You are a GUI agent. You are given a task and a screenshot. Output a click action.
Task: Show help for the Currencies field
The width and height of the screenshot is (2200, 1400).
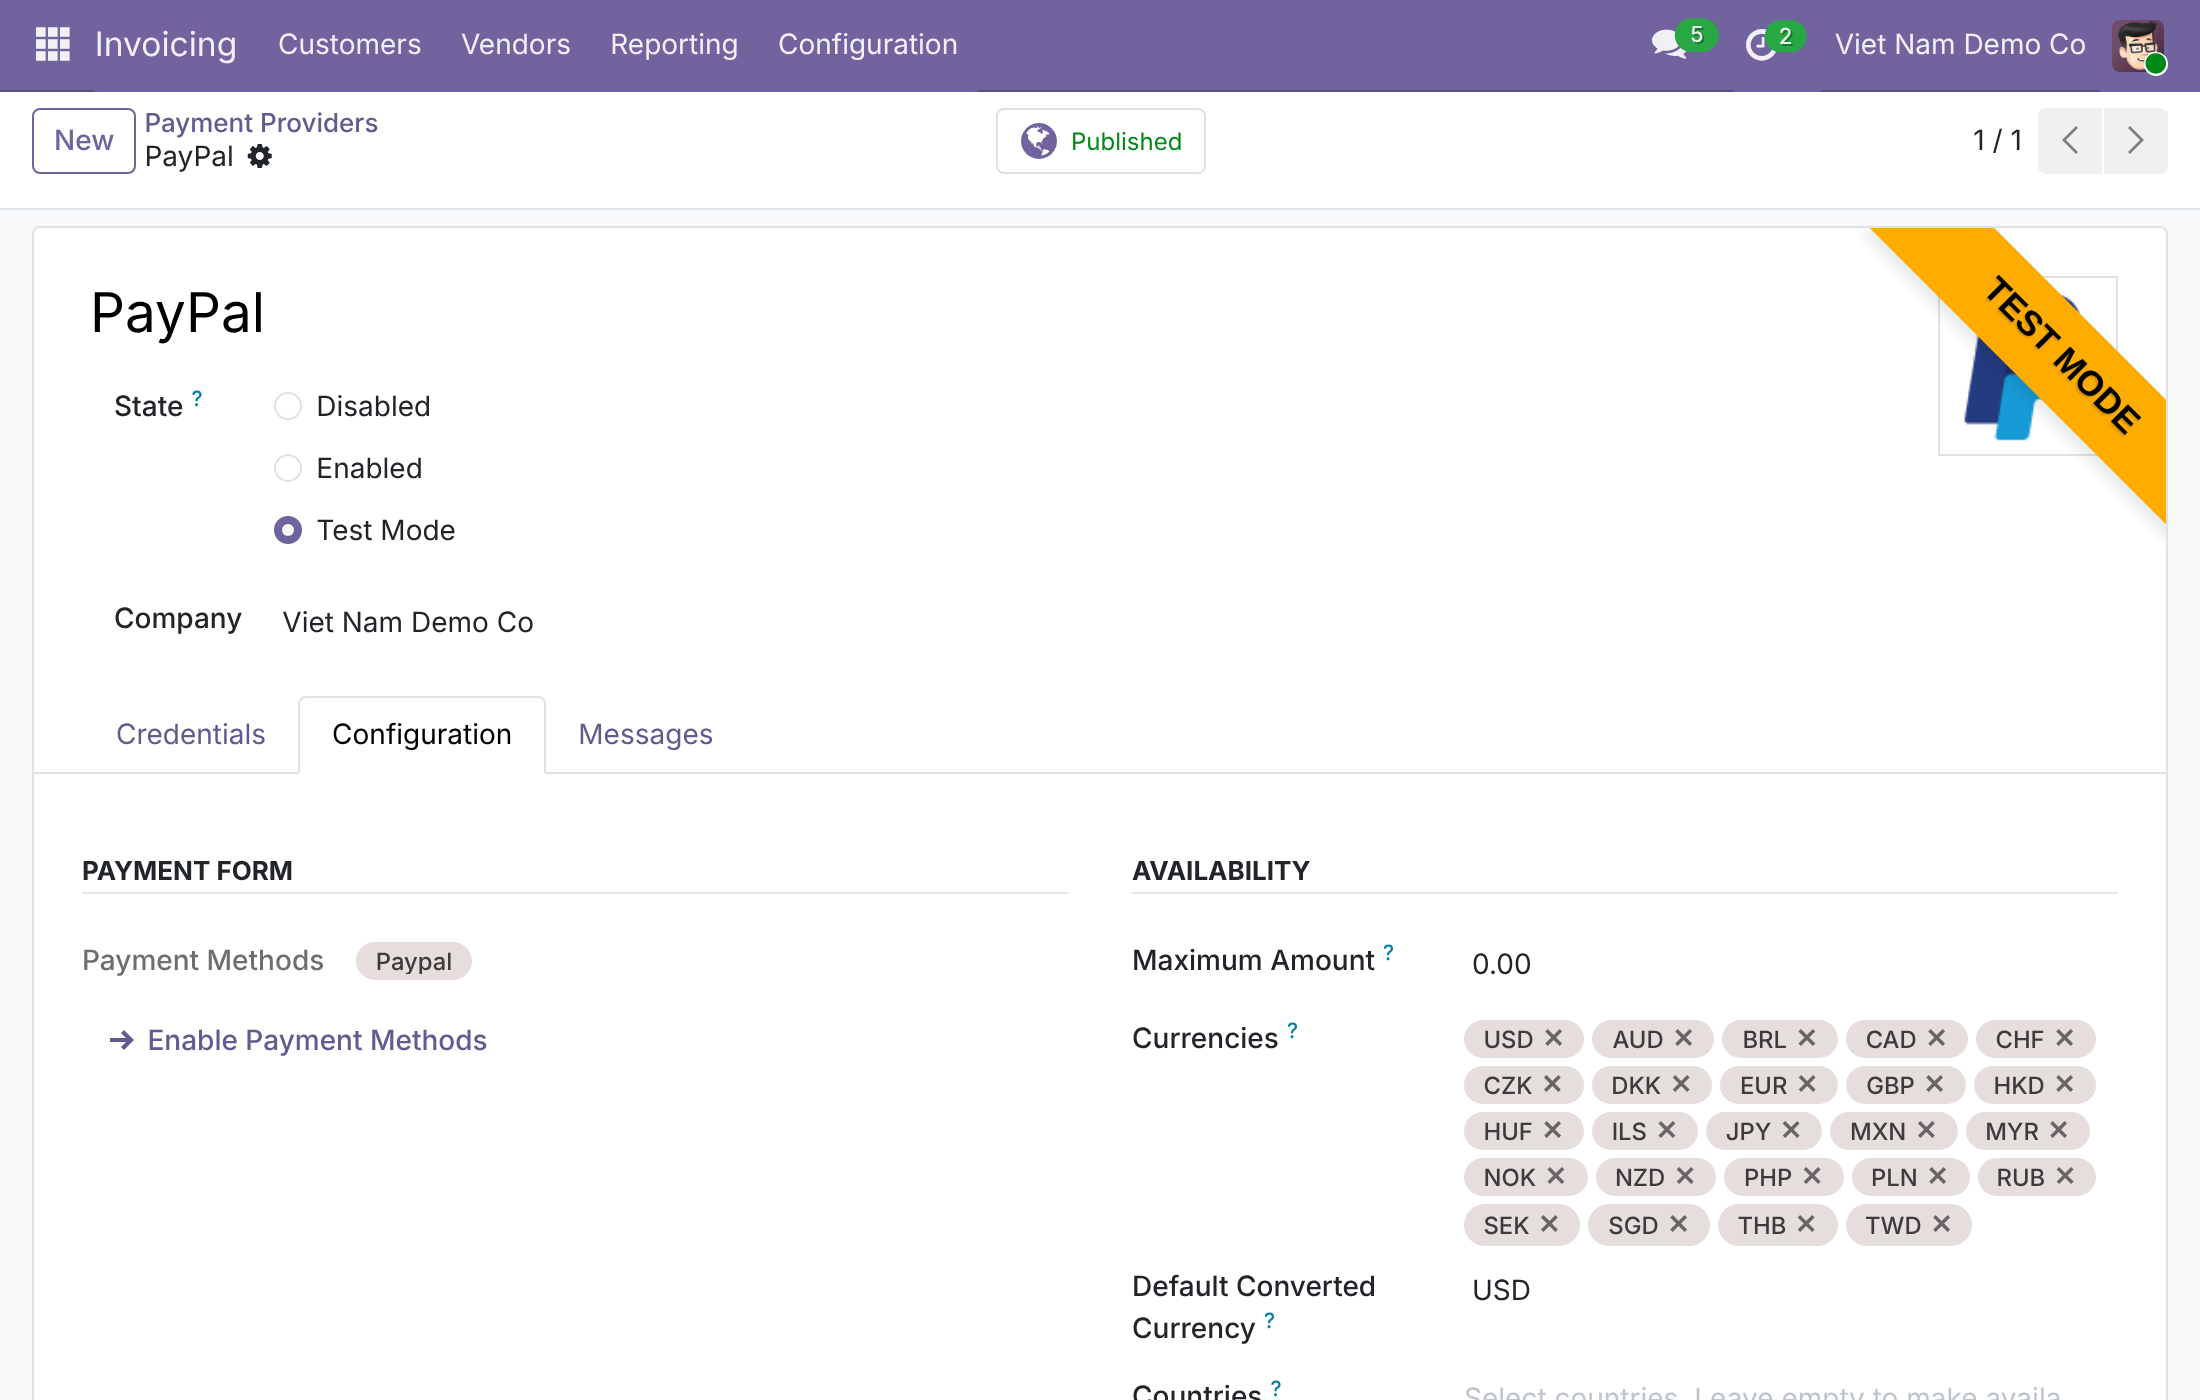(1293, 1030)
